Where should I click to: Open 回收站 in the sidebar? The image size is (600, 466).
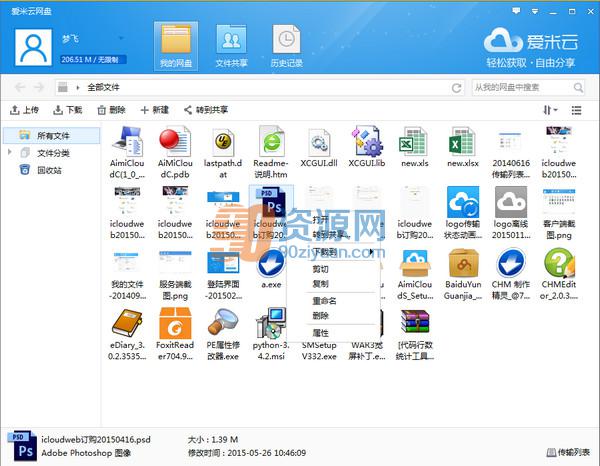[x=49, y=170]
